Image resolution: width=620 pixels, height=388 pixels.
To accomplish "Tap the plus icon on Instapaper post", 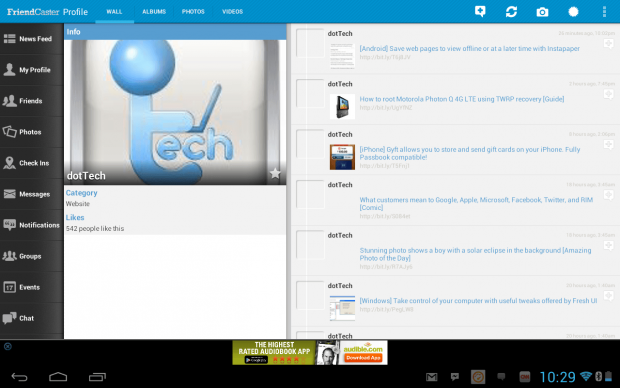I will 609,43.
